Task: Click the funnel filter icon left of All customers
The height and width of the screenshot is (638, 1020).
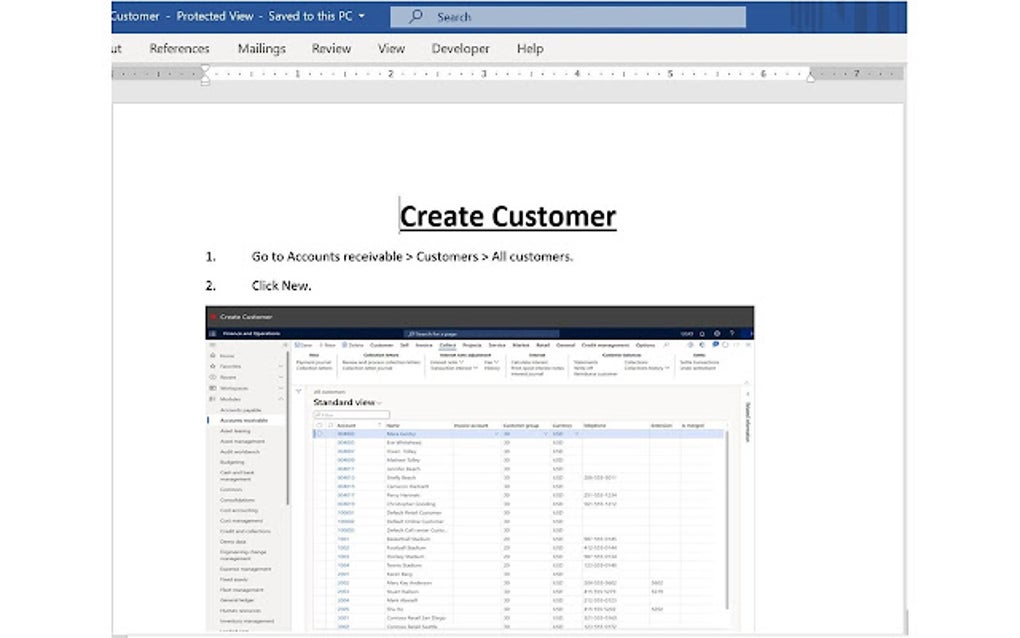Action: [x=298, y=391]
